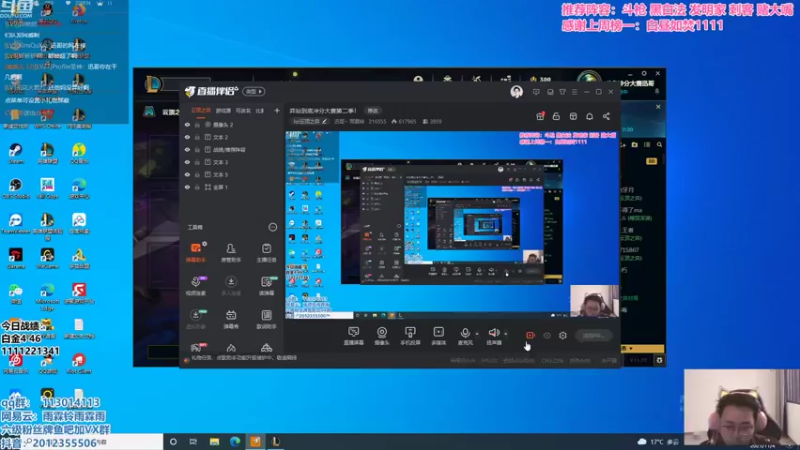Click the user avatar in title bar

(516, 92)
